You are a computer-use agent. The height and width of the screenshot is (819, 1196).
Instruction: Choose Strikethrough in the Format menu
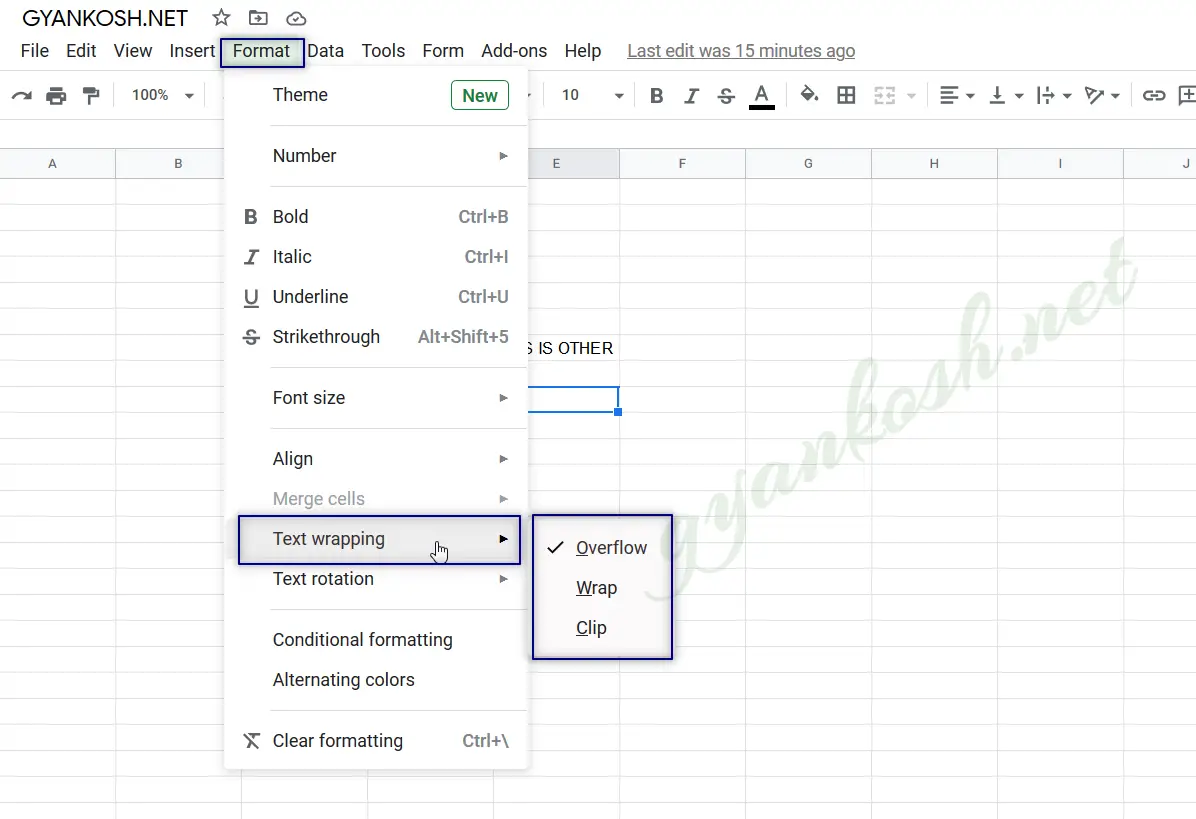[375, 337]
